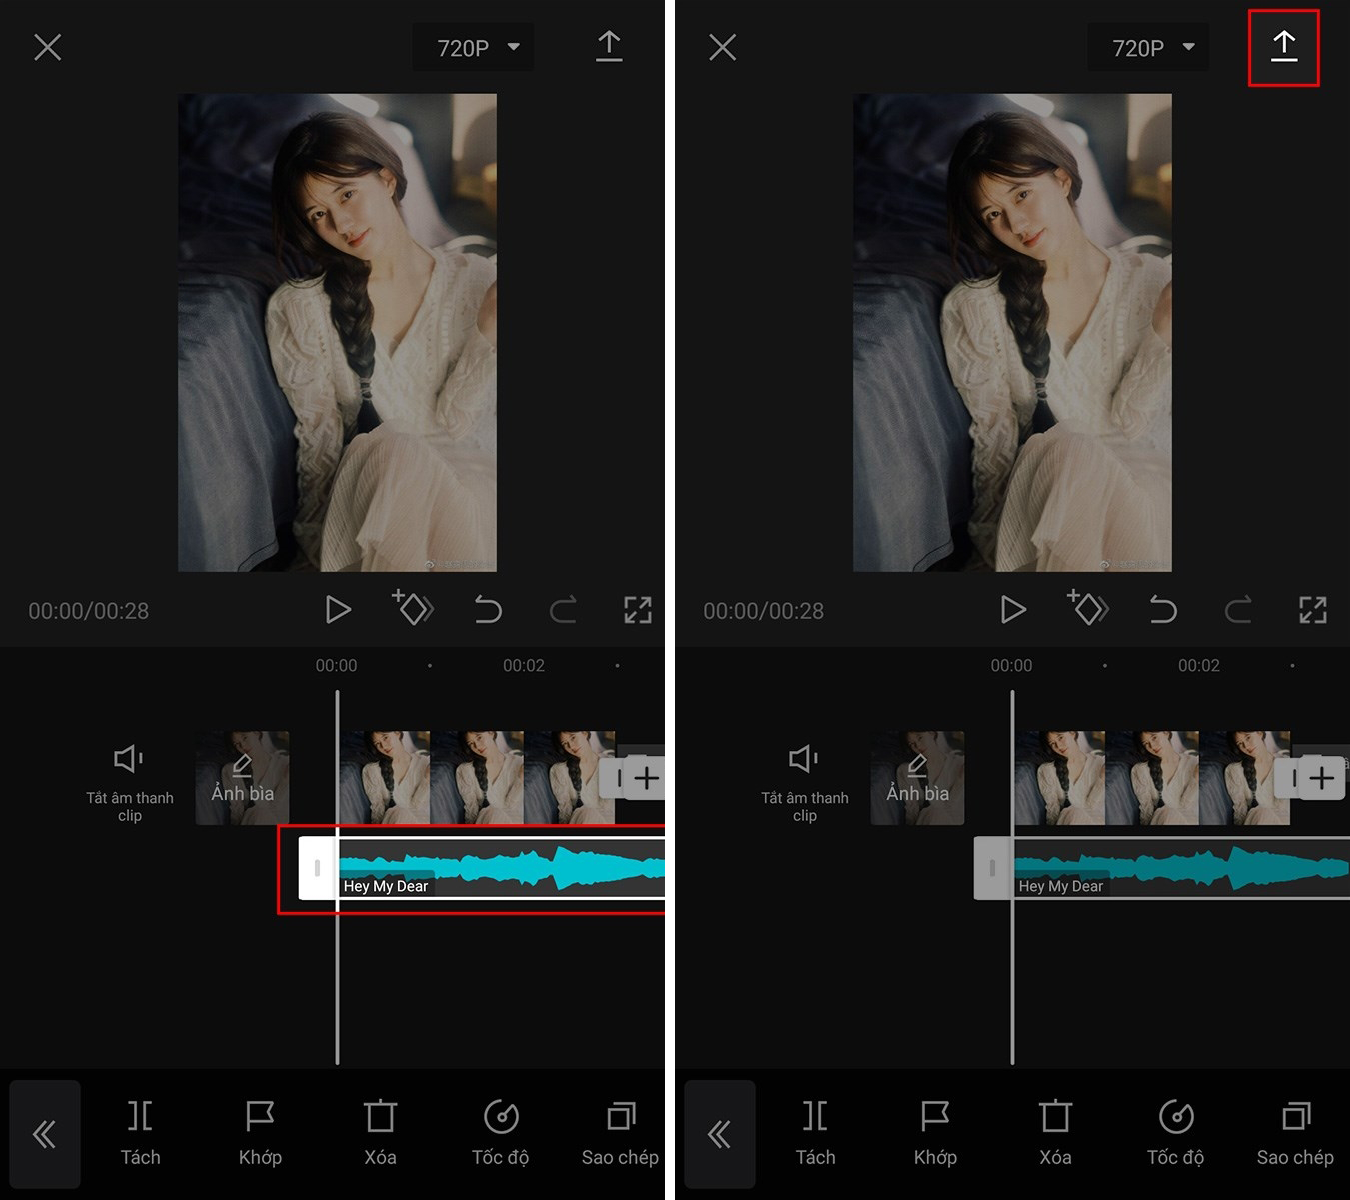The image size is (1350, 1200).
Task: Play the preview in the right screen
Action: 1013,609
